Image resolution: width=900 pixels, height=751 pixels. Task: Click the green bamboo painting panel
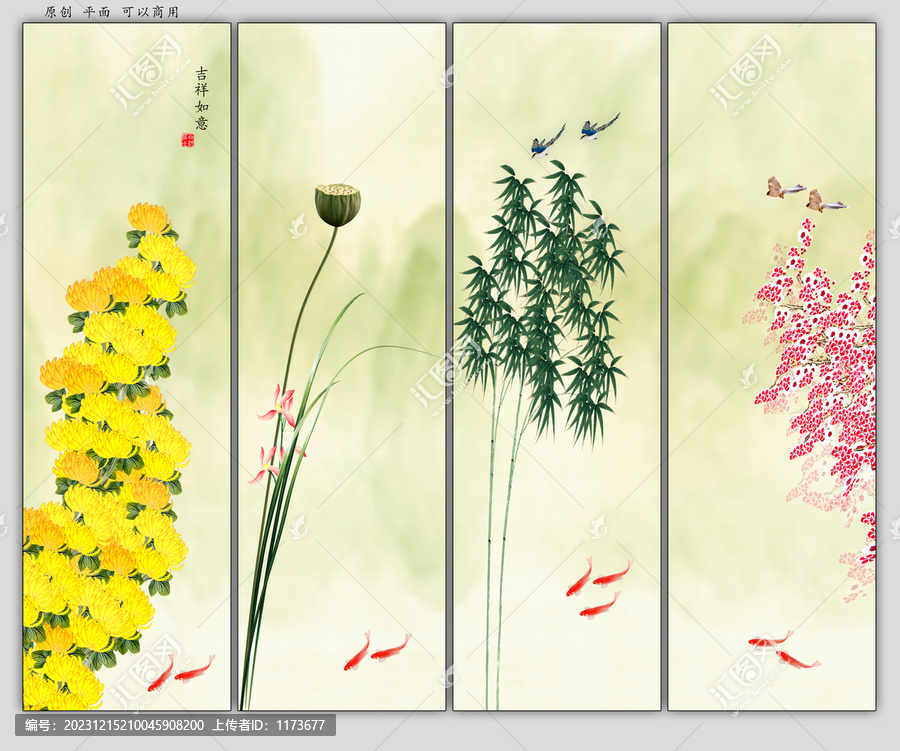coord(557,366)
